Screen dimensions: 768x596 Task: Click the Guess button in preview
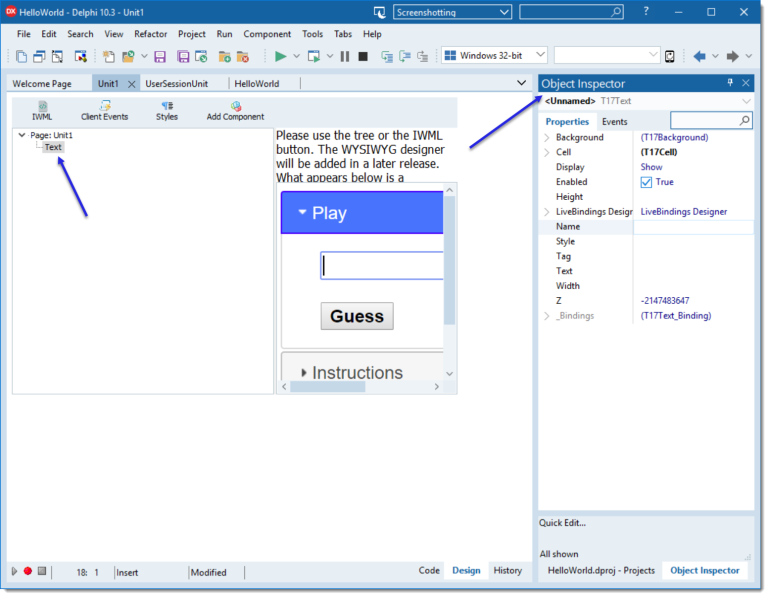(x=357, y=316)
